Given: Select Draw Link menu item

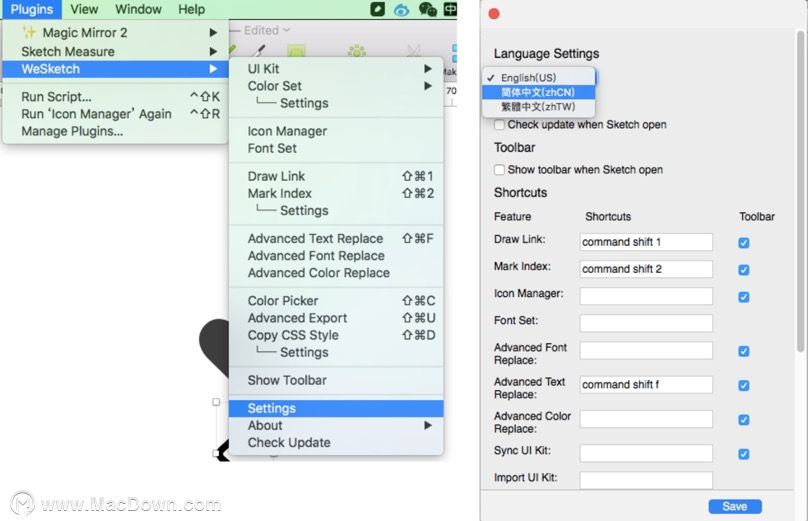Looking at the screenshot, I should pyautogui.click(x=336, y=176).
